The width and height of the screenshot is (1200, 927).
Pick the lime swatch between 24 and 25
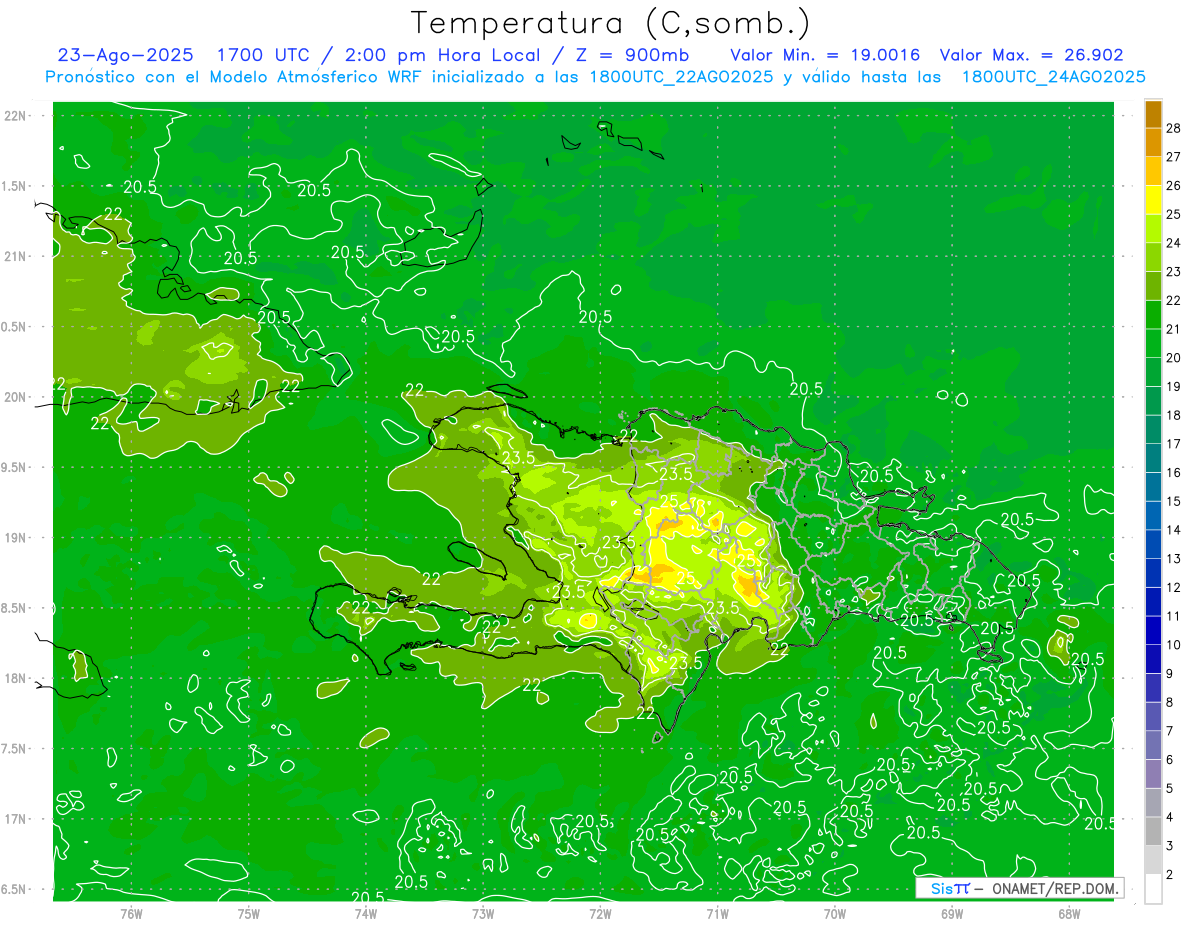pos(1153,228)
